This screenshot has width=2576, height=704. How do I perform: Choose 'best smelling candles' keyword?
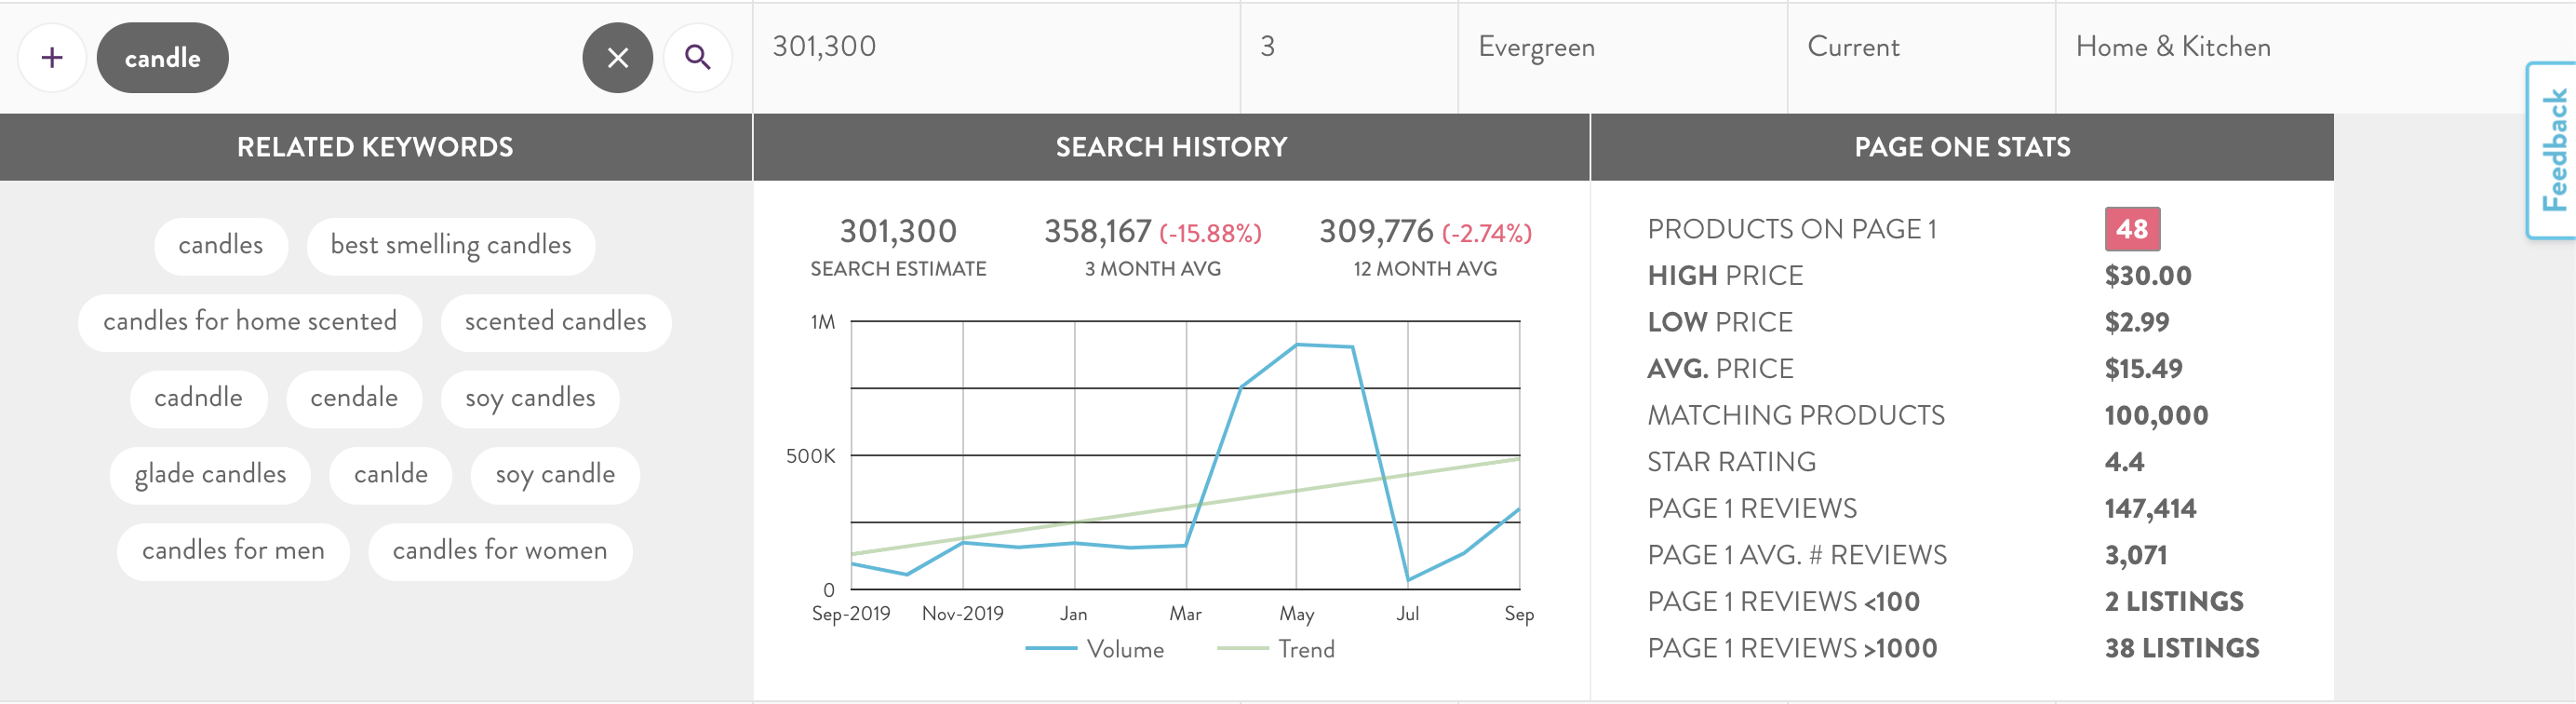(451, 246)
